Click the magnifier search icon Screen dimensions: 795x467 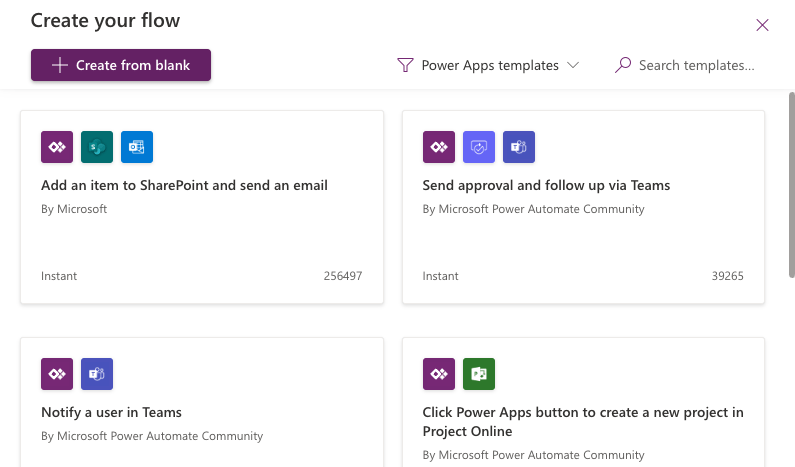(623, 65)
